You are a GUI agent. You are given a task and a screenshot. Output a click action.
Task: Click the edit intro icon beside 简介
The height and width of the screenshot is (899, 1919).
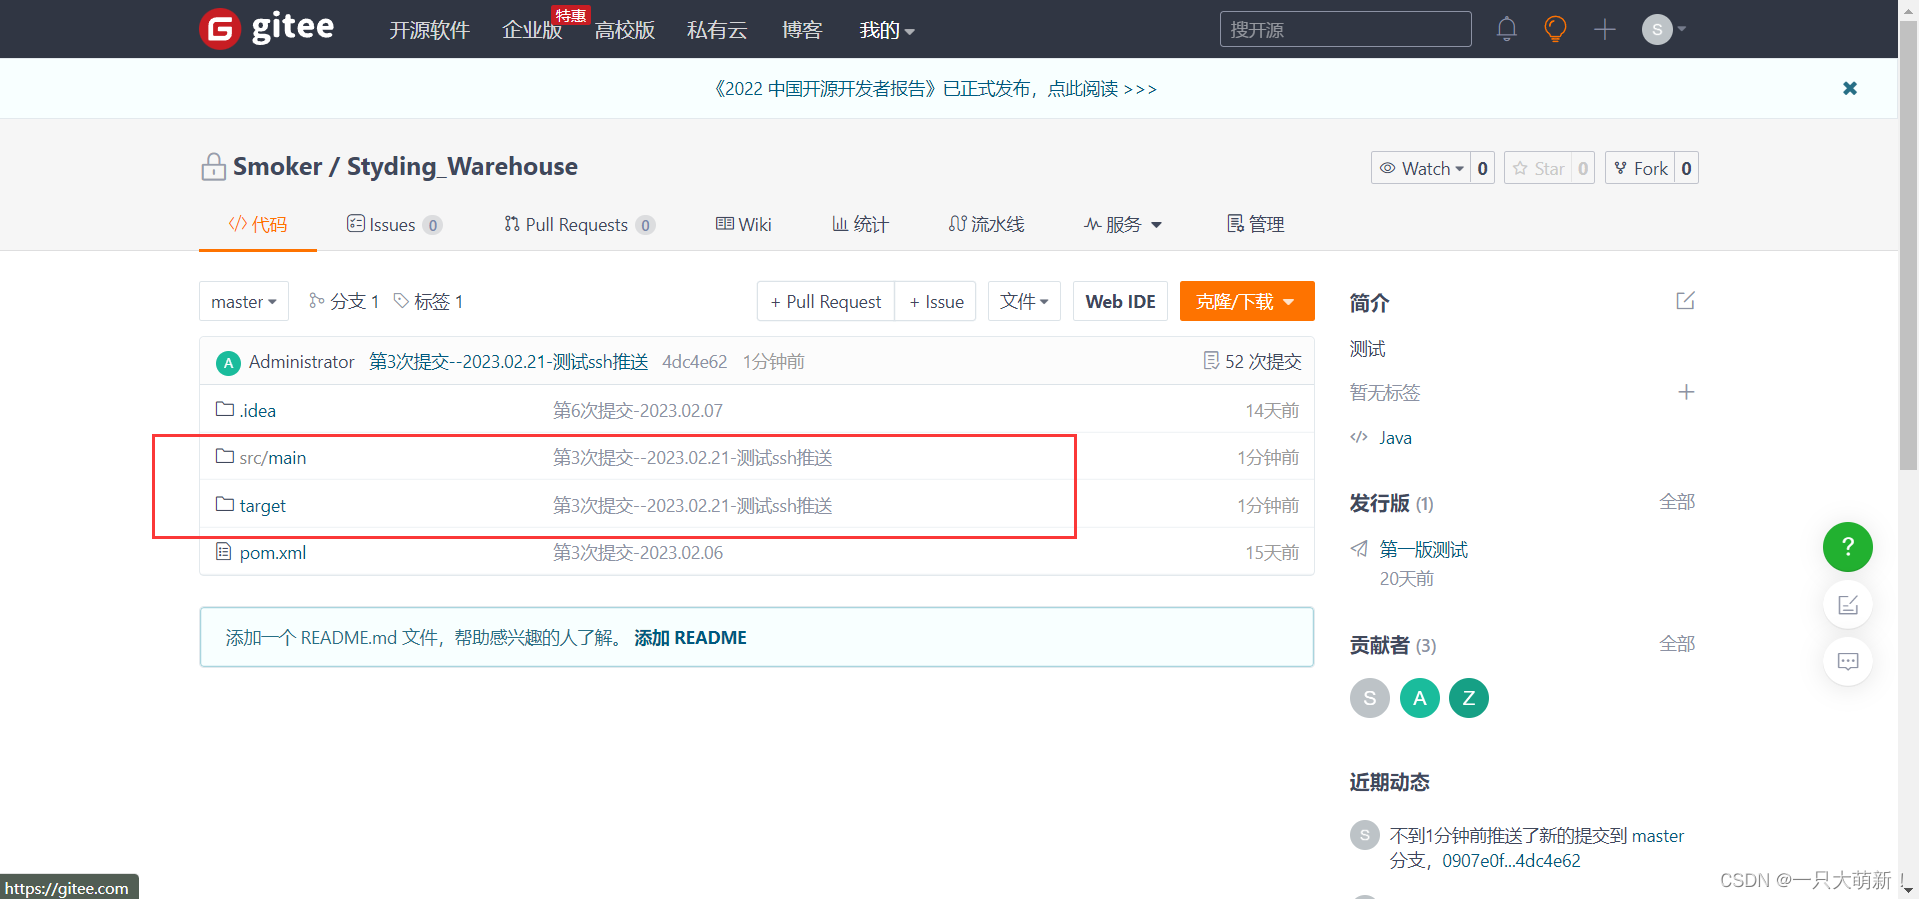[1685, 301]
